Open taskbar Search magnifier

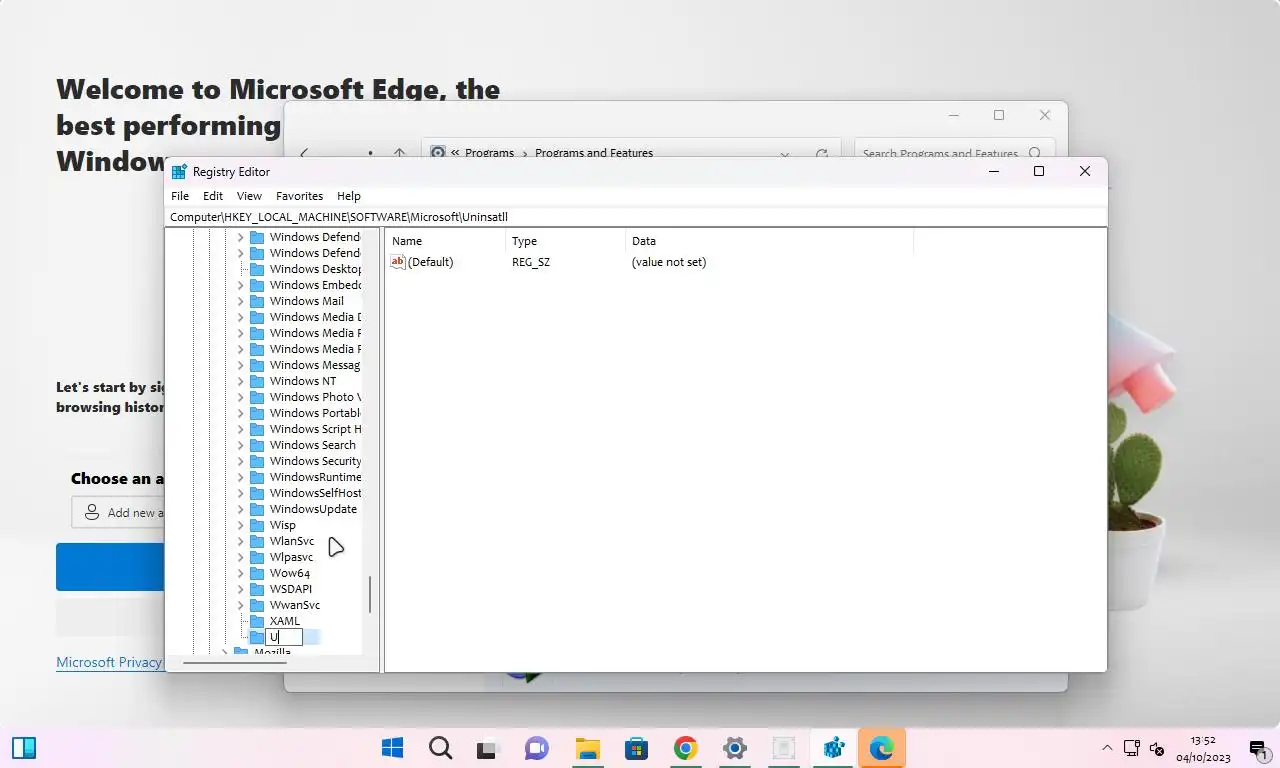point(440,748)
